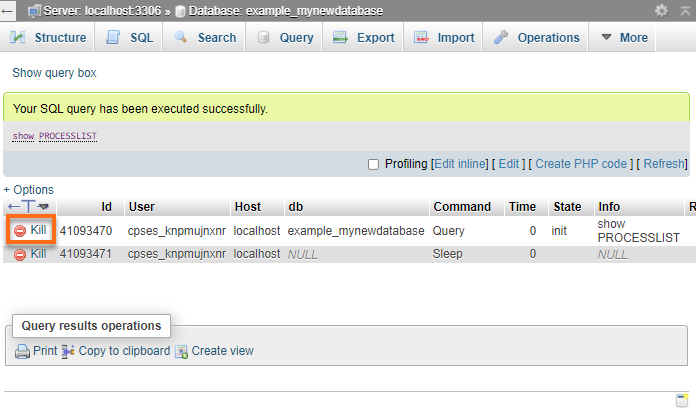Click Create view link

click(x=215, y=351)
